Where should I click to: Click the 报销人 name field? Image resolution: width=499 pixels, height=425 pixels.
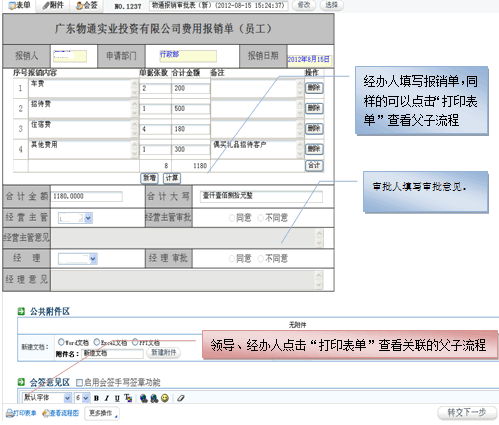tap(70, 56)
